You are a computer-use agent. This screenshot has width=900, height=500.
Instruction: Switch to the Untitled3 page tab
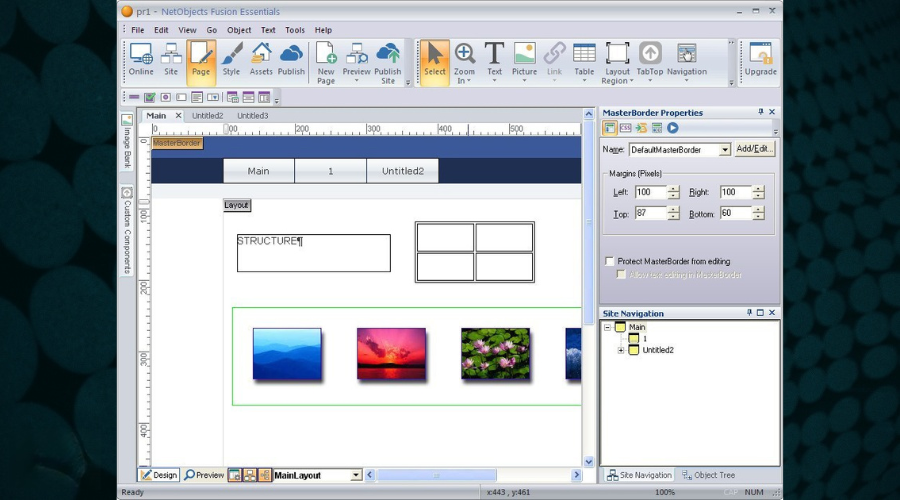click(x=252, y=116)
